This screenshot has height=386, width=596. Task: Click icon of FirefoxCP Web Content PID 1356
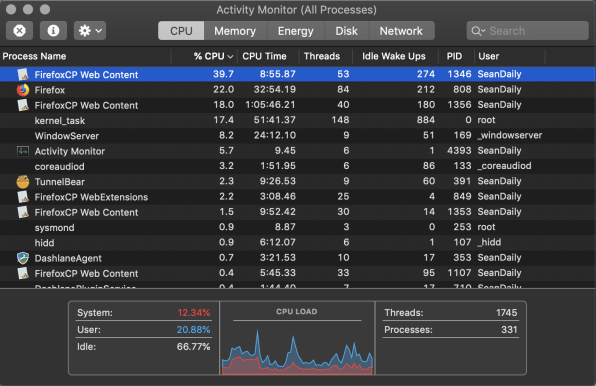(x=23, y=105)
